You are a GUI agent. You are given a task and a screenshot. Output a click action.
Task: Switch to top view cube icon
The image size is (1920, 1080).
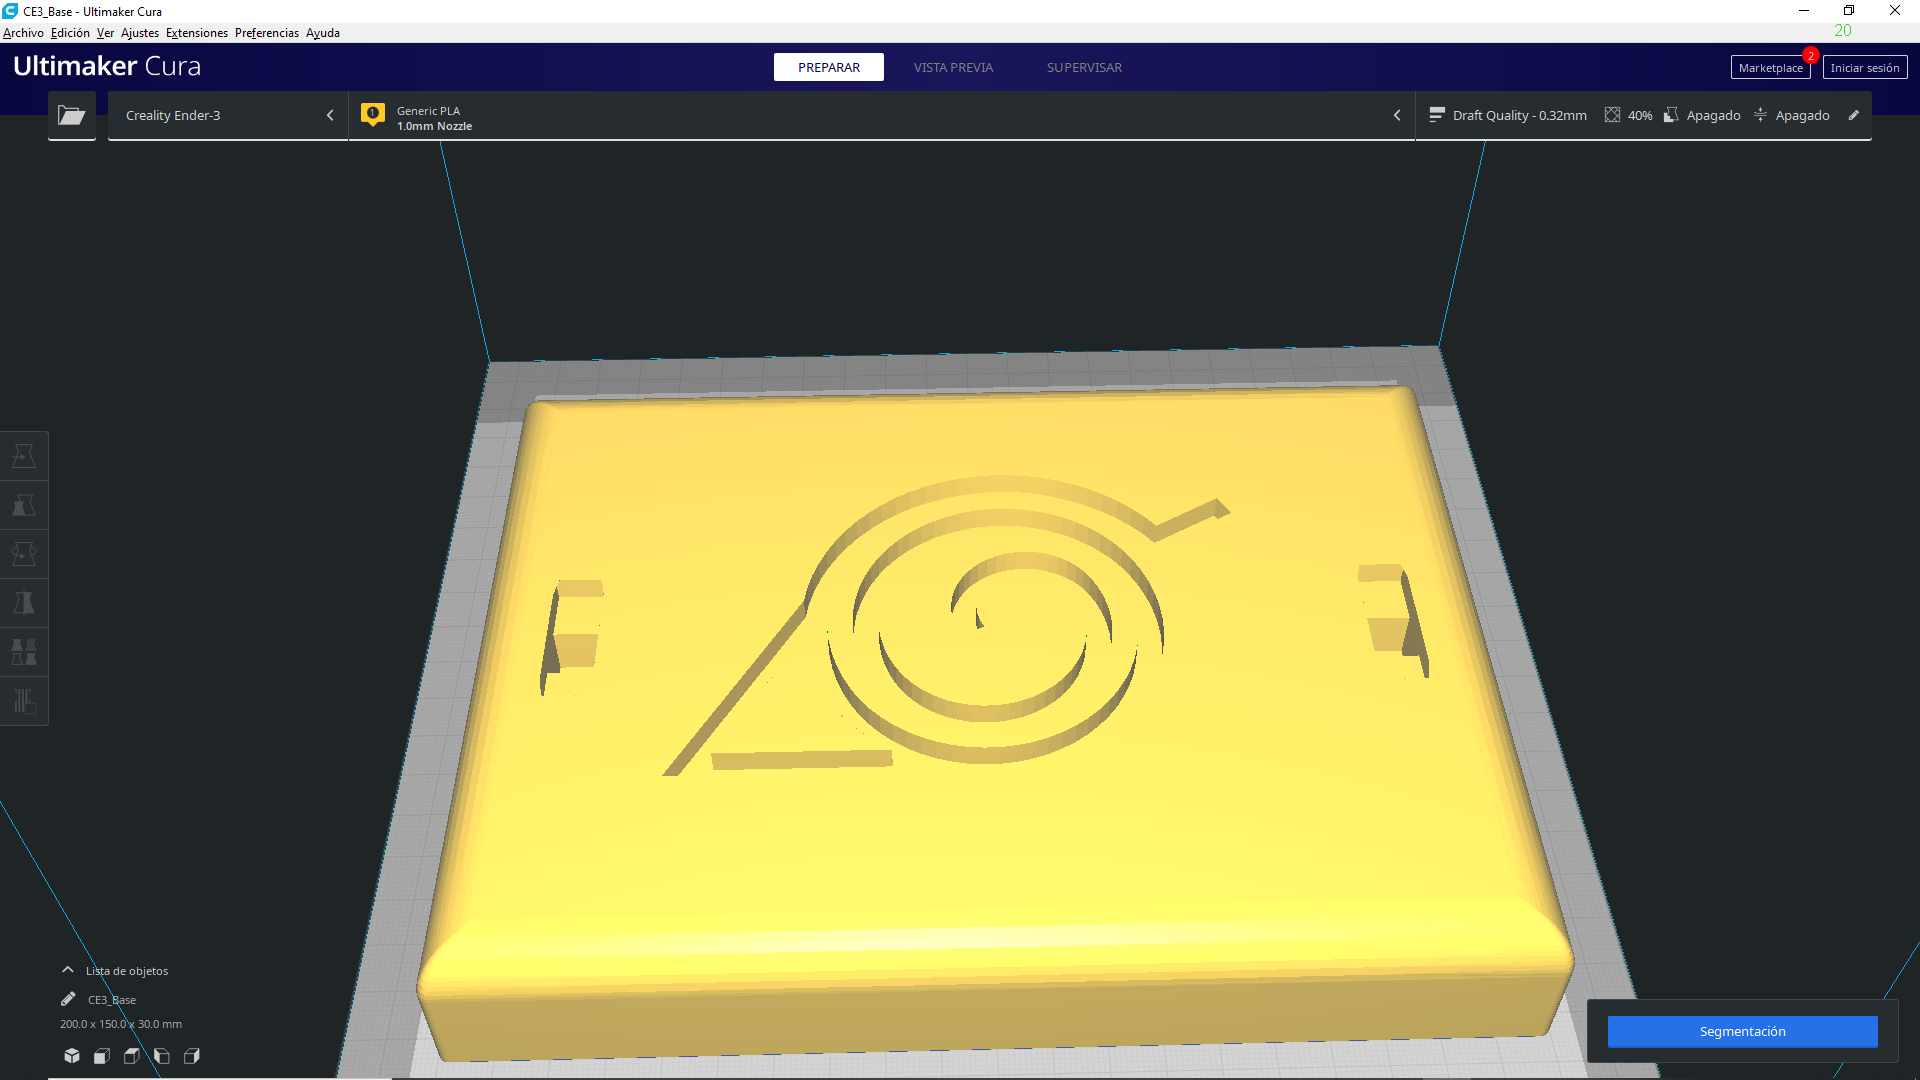[x=132, y=1056]
